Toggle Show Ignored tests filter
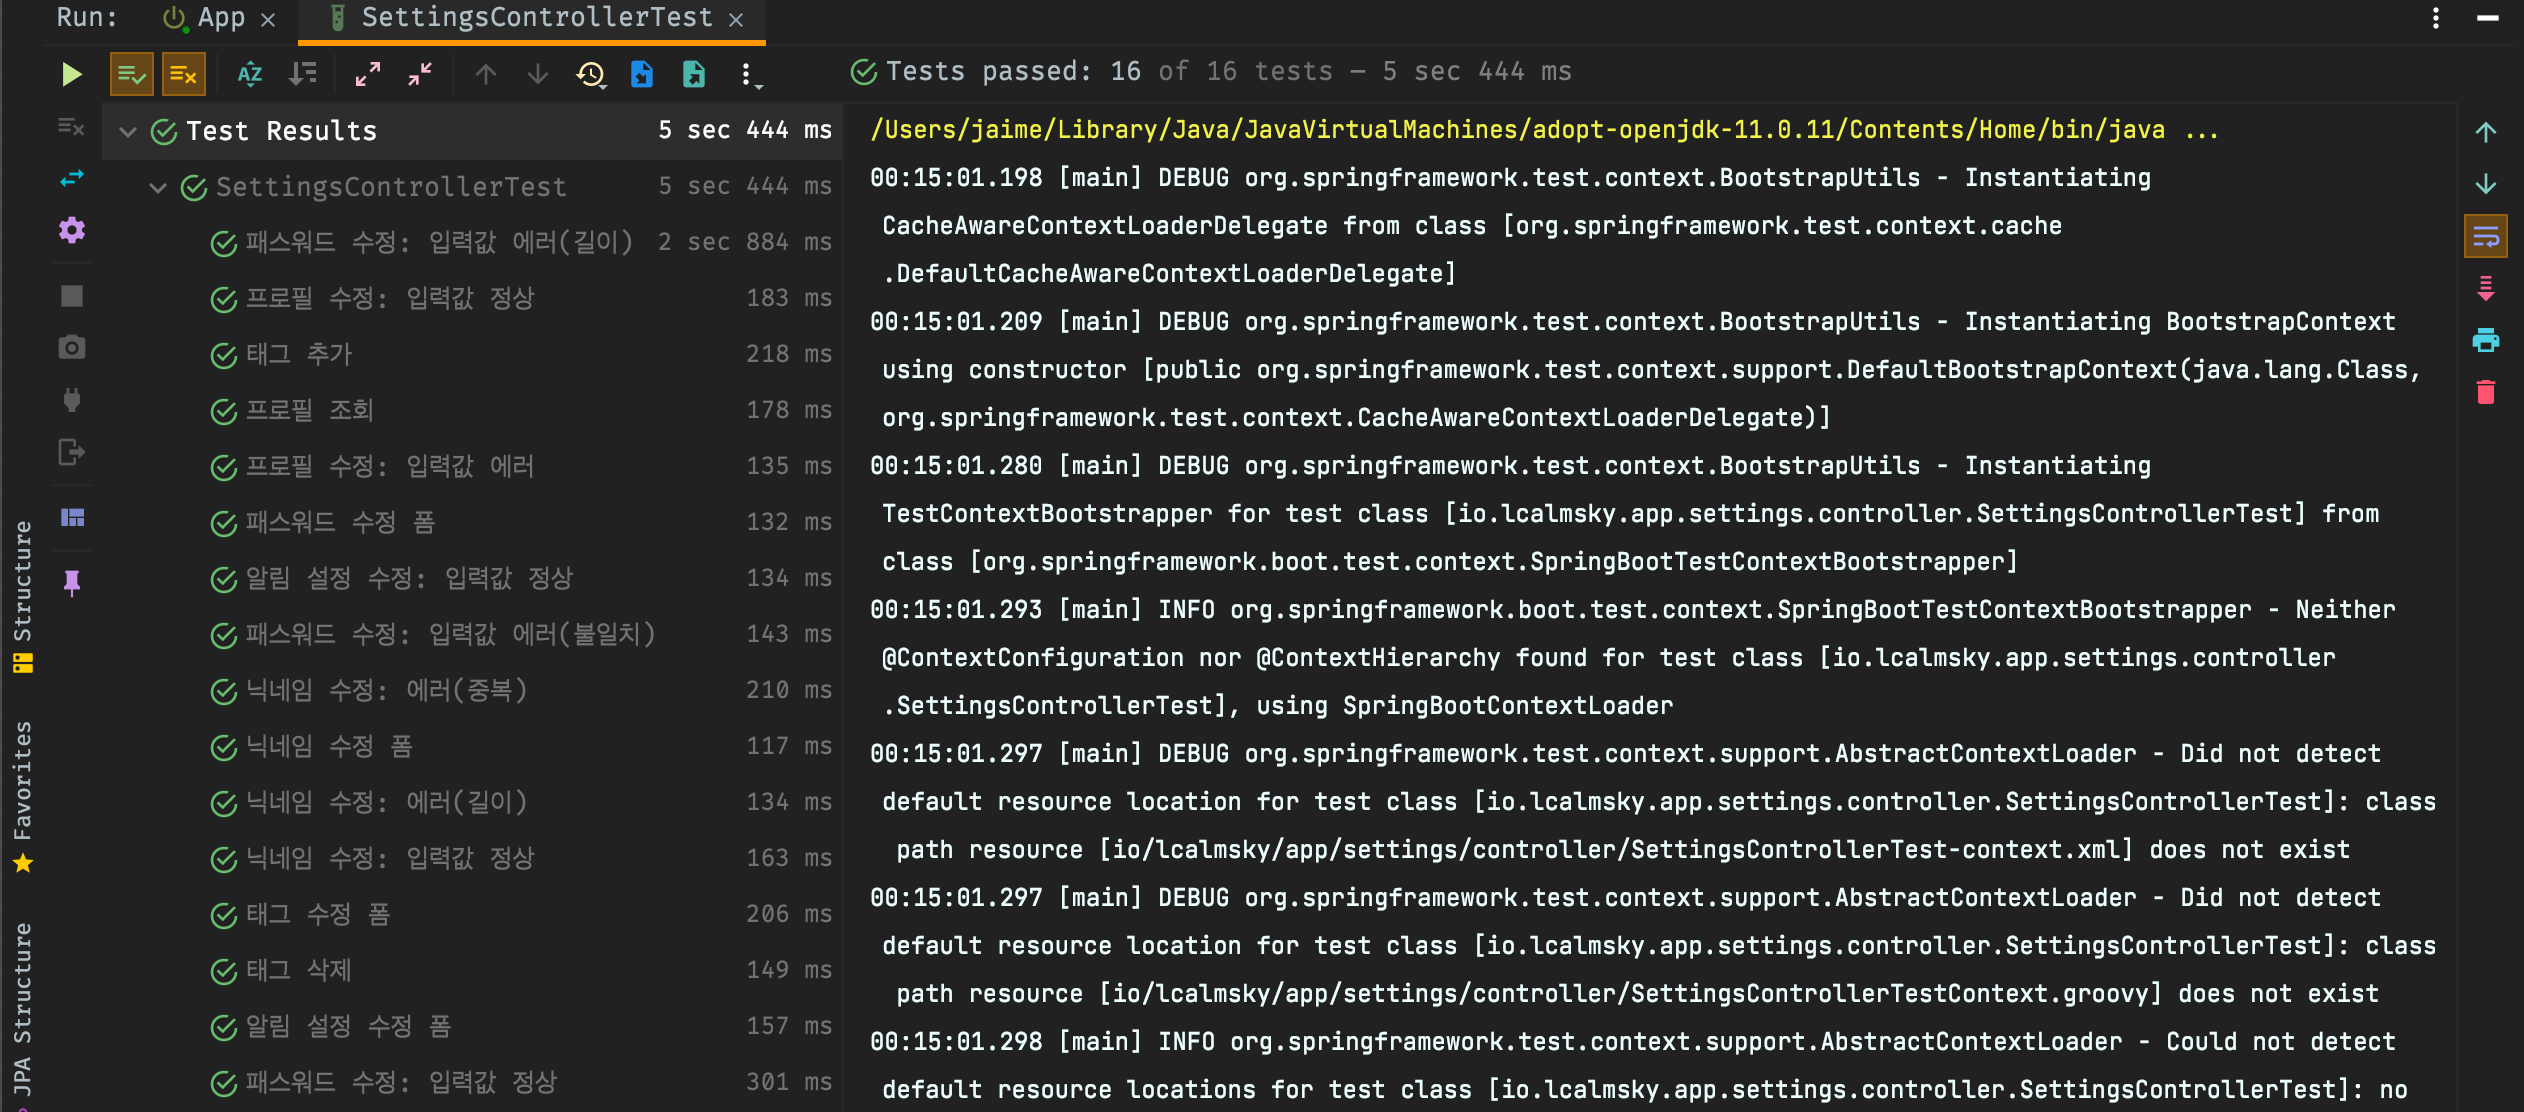The image size is (2524, 1112). [183, 74]
